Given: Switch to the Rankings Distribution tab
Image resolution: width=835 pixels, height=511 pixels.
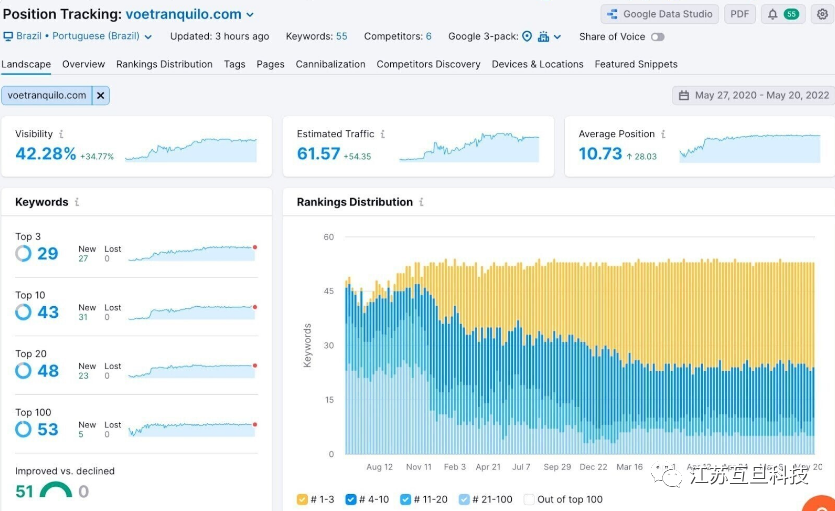Looking at the screenshot, I should pos(164,64).
